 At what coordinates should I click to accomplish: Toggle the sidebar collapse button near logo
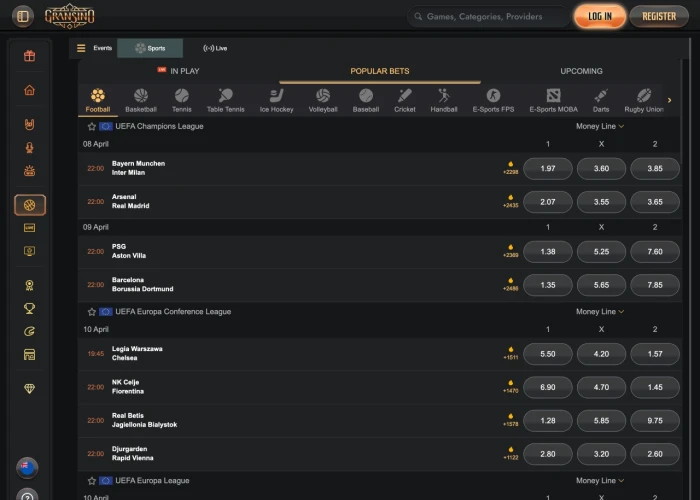point(23,17)
